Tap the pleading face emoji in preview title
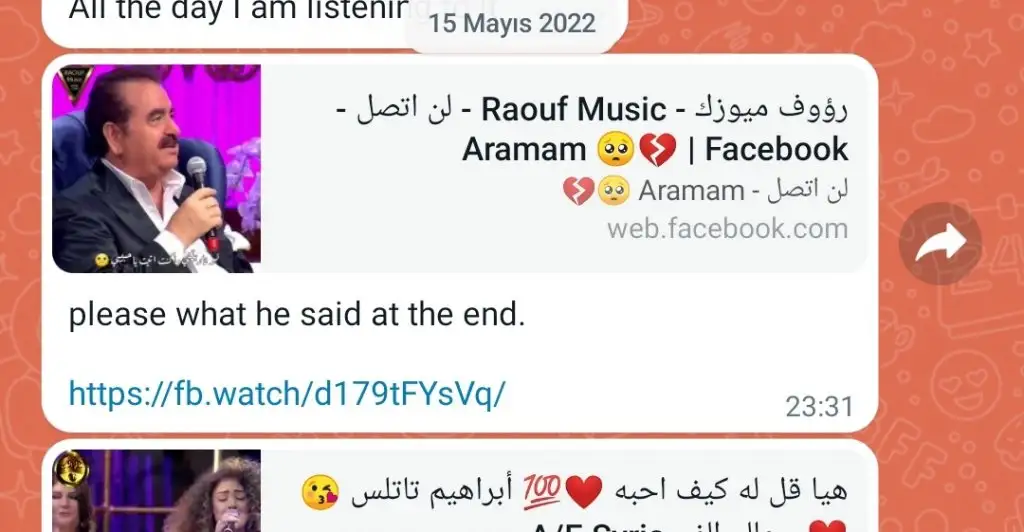Image resolution: width=1024 pixels, height=532 pixels. point(615,150)
